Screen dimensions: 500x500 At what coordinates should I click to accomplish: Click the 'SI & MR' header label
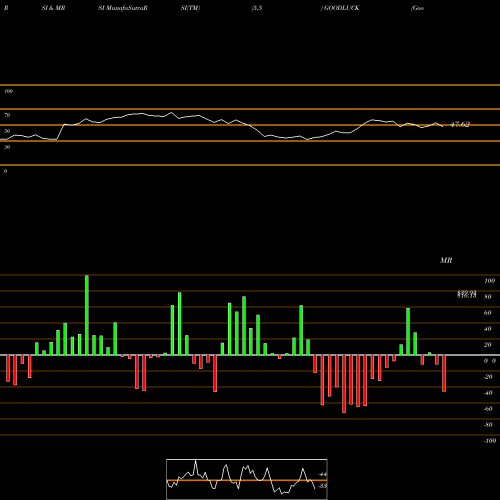coord(53,8)
